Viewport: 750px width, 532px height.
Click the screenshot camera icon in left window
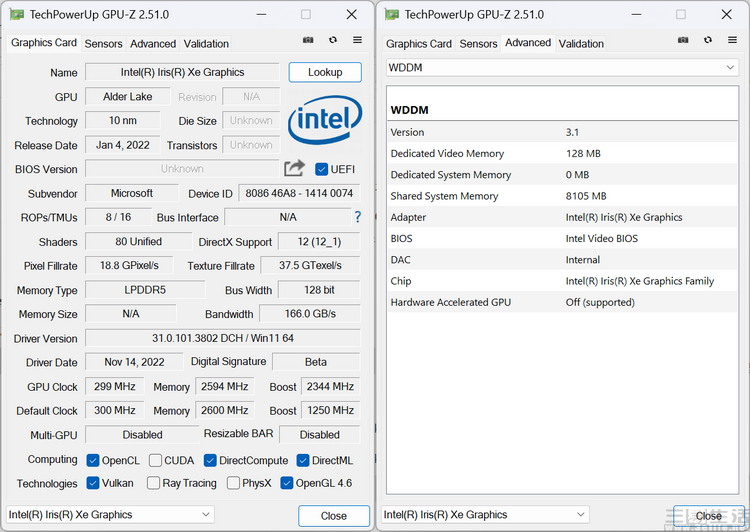(308, 40)
